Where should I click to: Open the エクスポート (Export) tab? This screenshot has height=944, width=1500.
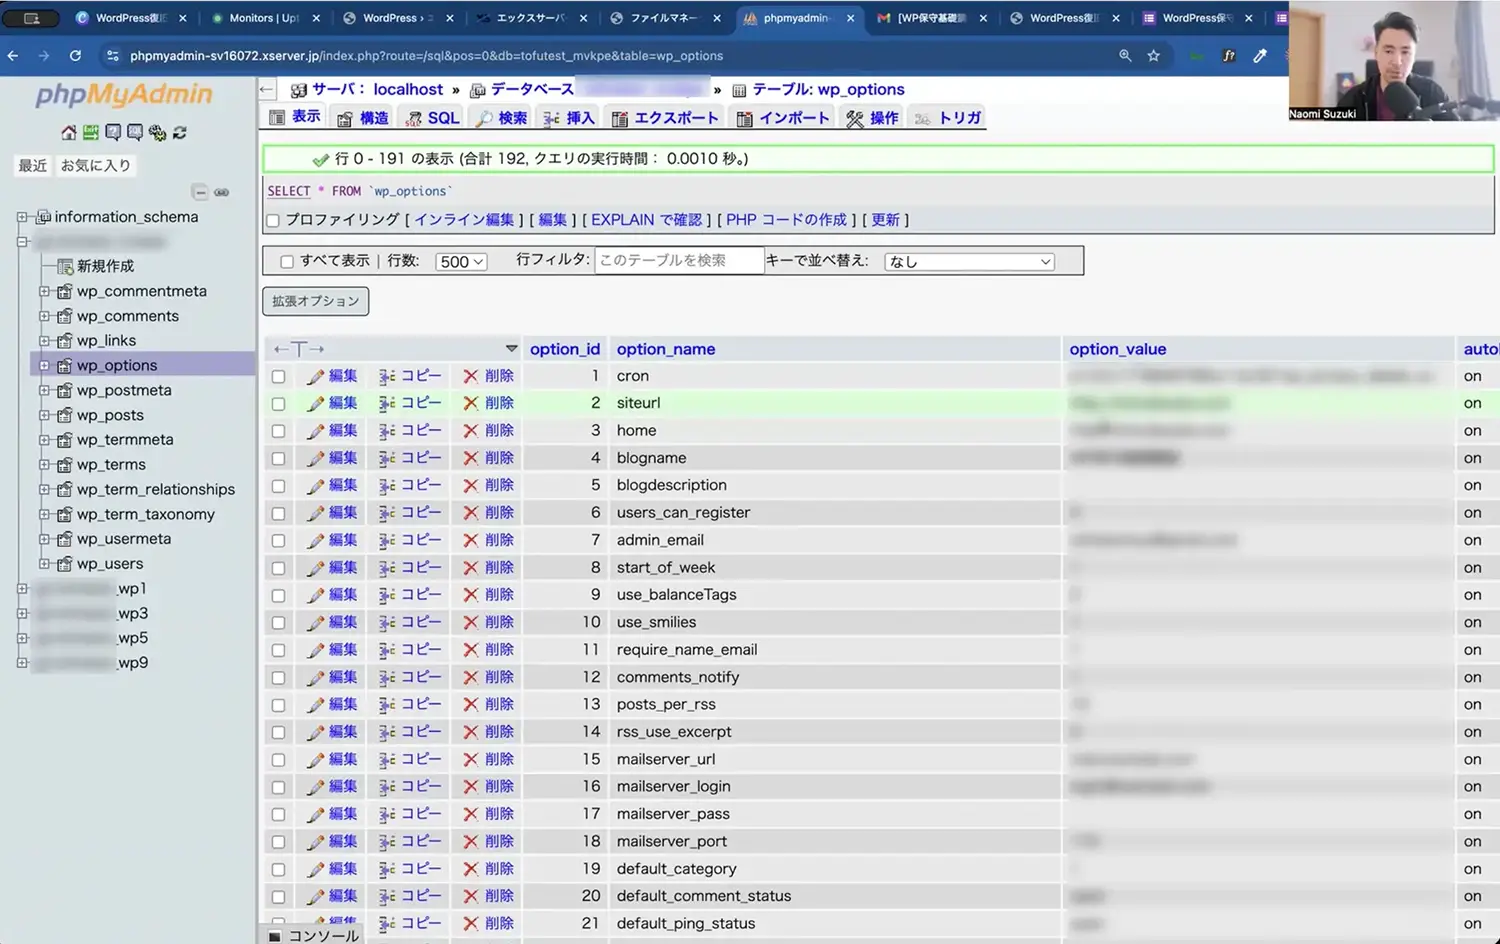point(665,118)
